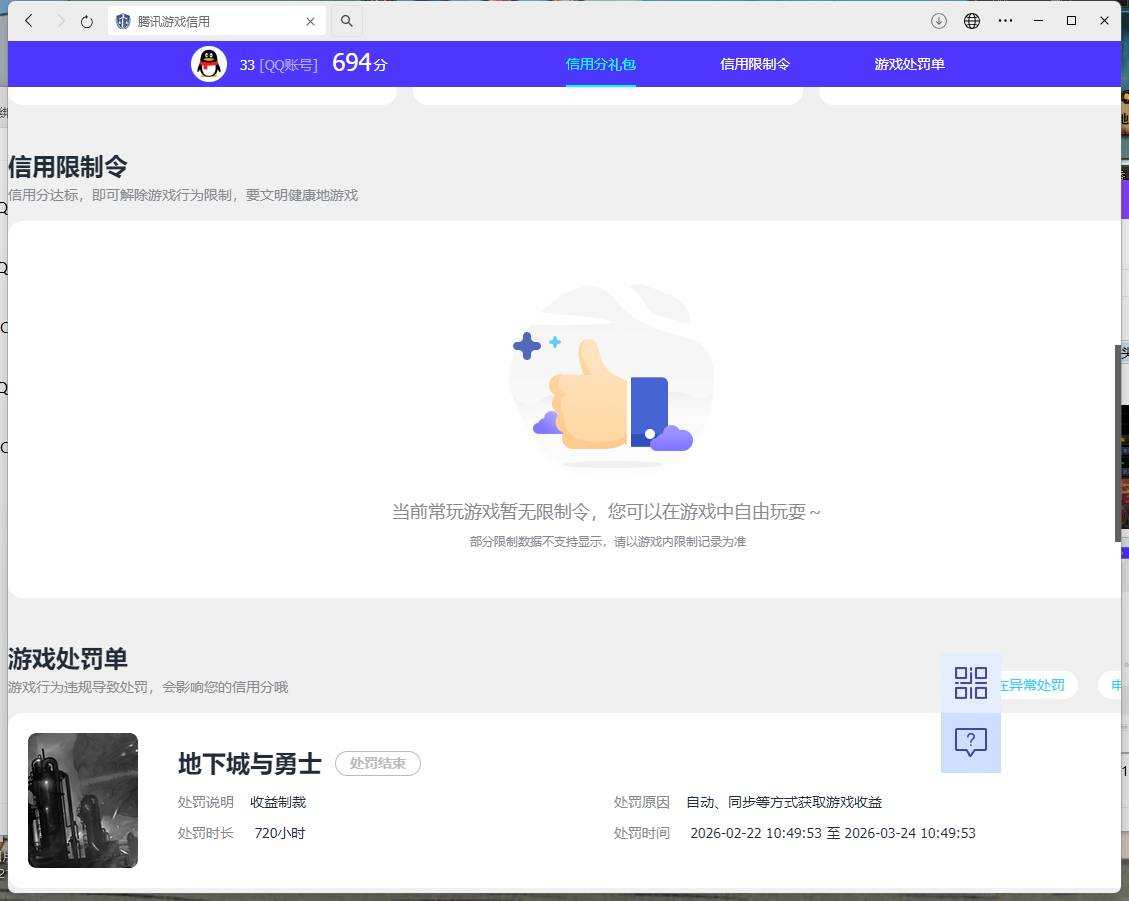The image size is (1129, 901).
Task: Open the three-dot more menu
Action: [1005, 21]
